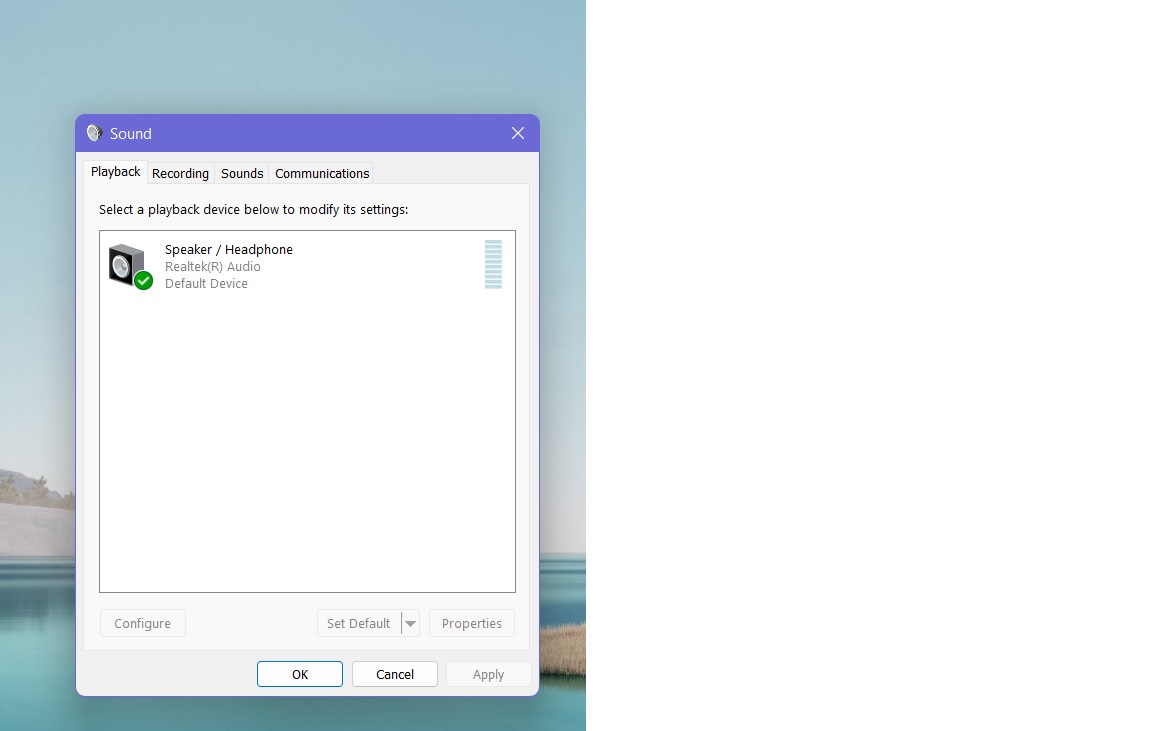This screenshot has height=731, width=1152.
Task: Click the green default device checkmark badge
Action: (143, 281)
